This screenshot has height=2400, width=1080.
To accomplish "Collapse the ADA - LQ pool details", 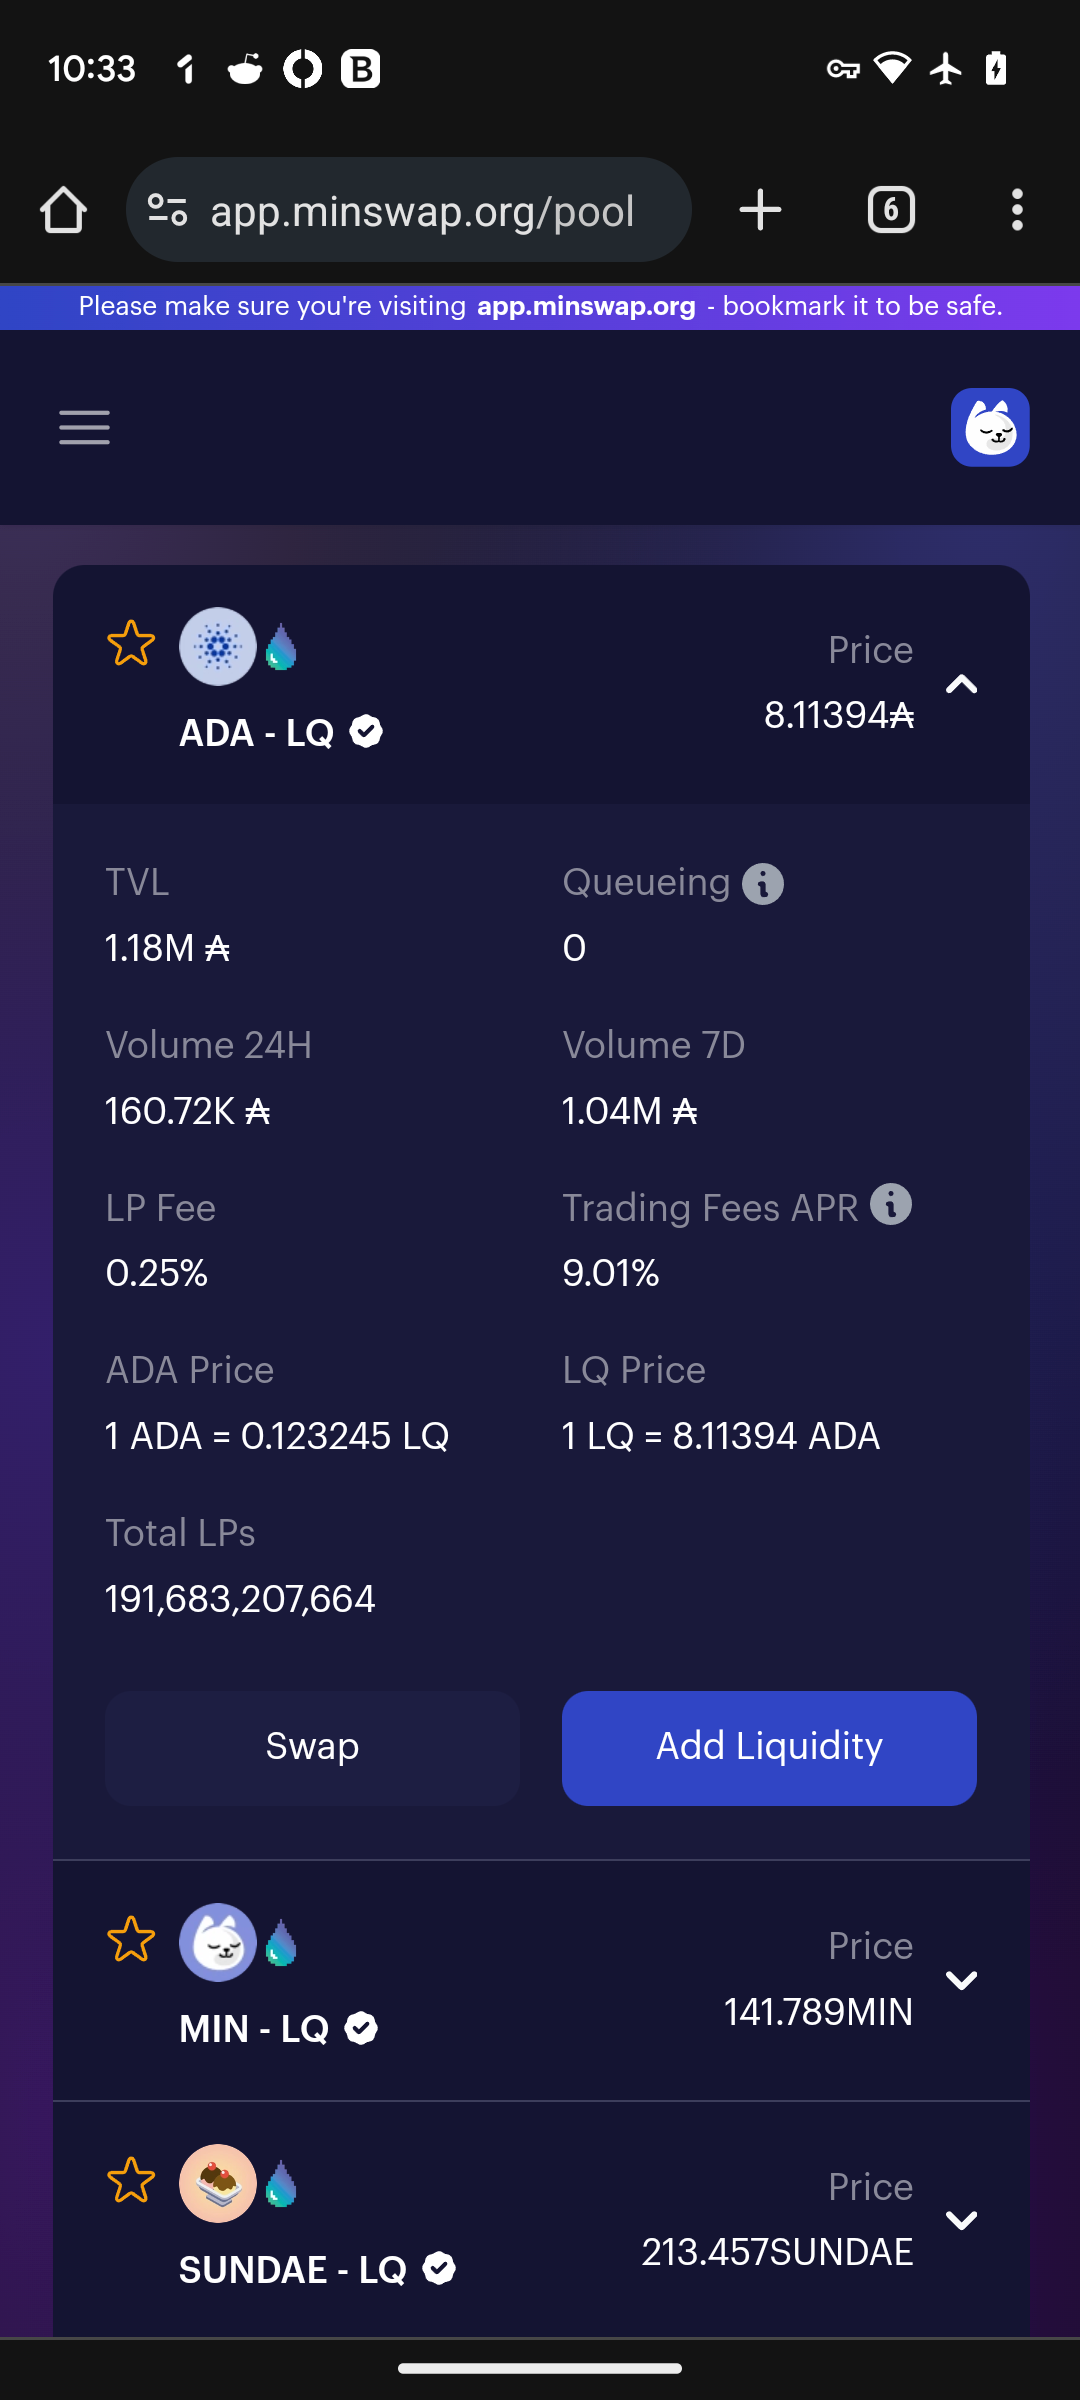I will click(961, 684).
